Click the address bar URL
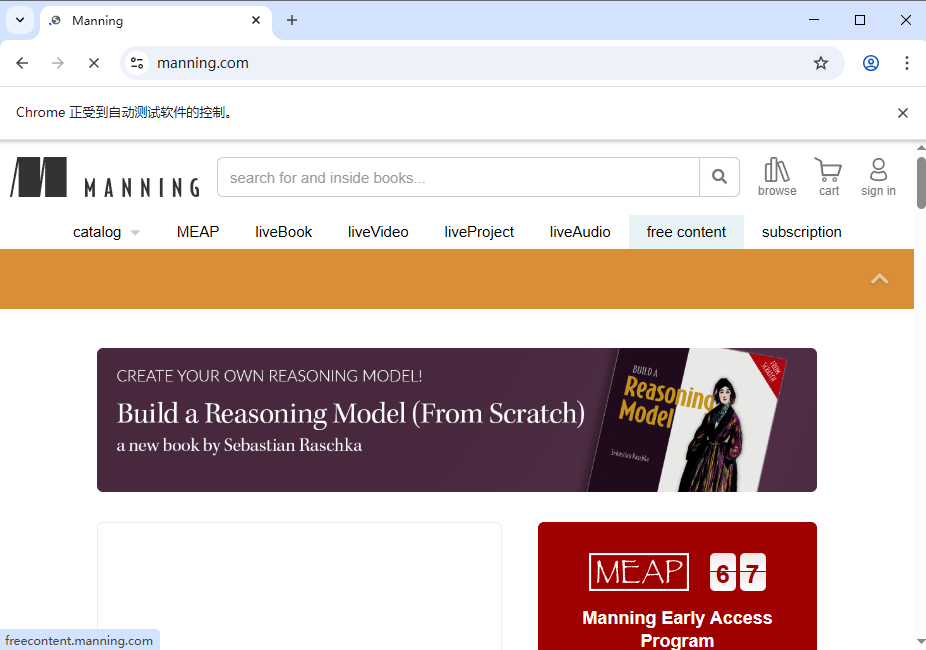 [x=203, y=63]
